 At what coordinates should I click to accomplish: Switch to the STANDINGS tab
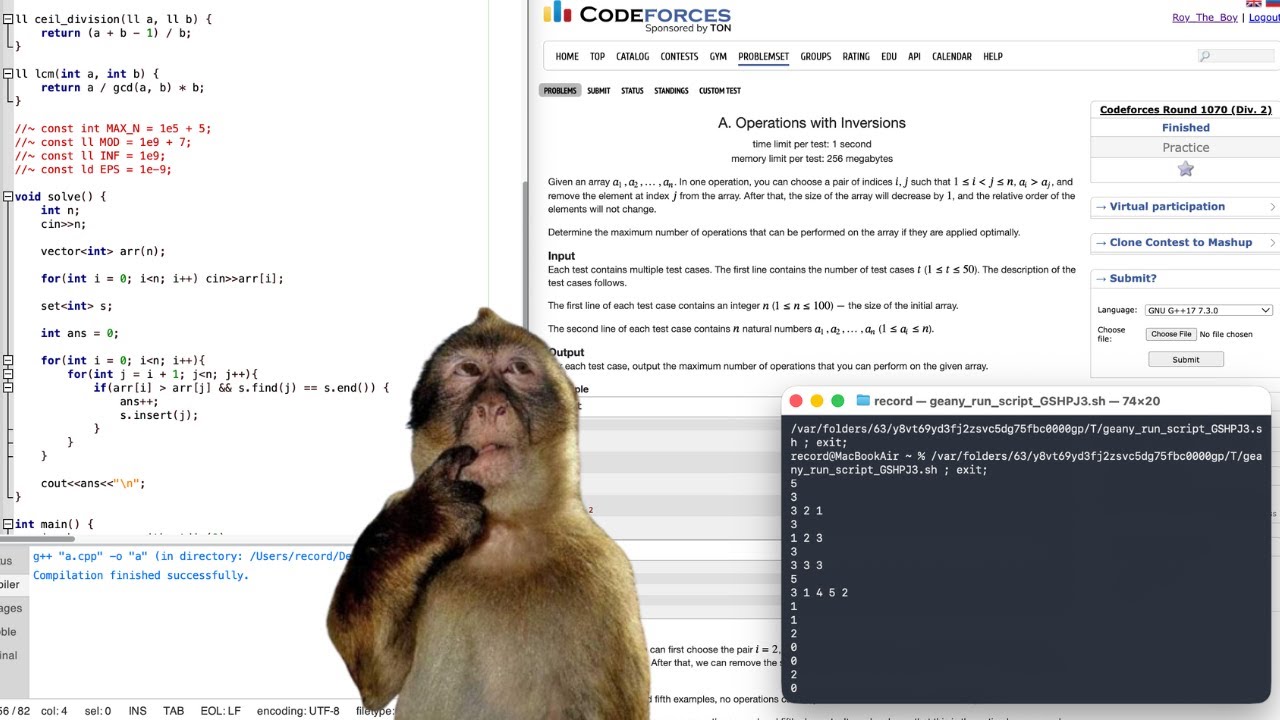pos(671,91)
